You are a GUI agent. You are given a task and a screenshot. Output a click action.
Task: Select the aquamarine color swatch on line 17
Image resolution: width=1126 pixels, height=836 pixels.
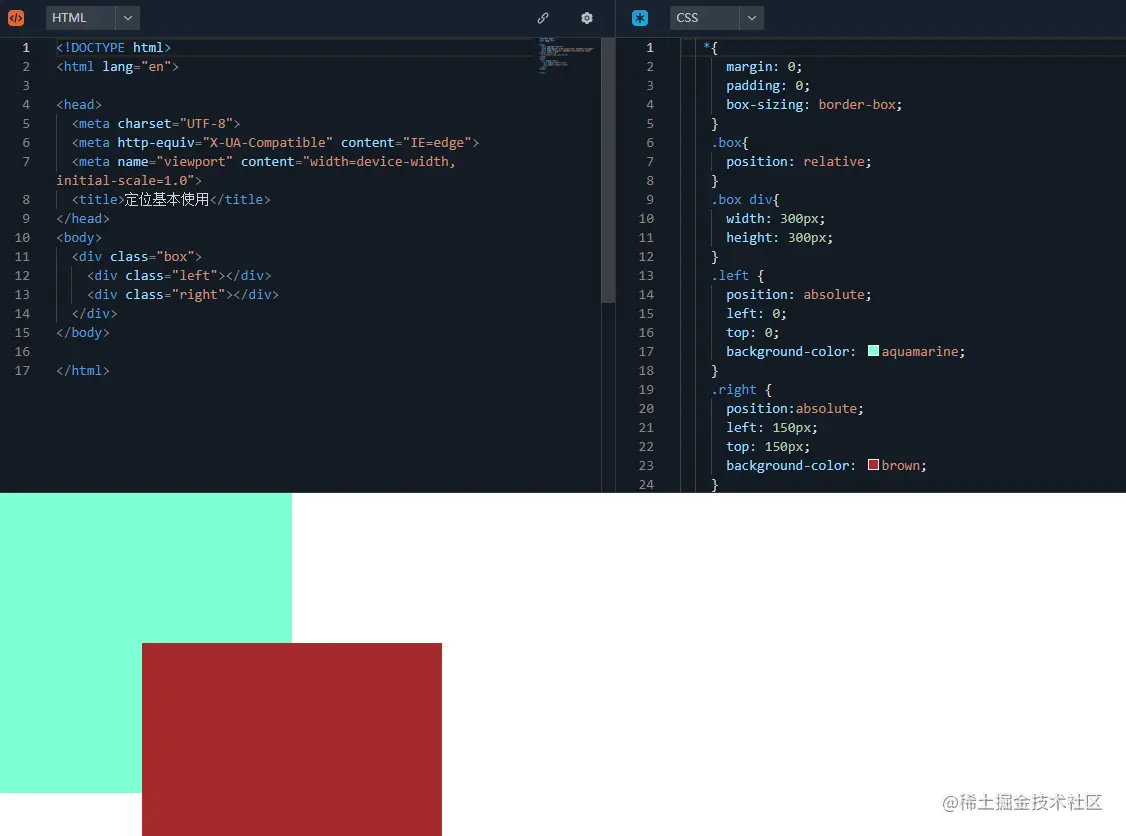pyautogui.click(x=875, y=351)
